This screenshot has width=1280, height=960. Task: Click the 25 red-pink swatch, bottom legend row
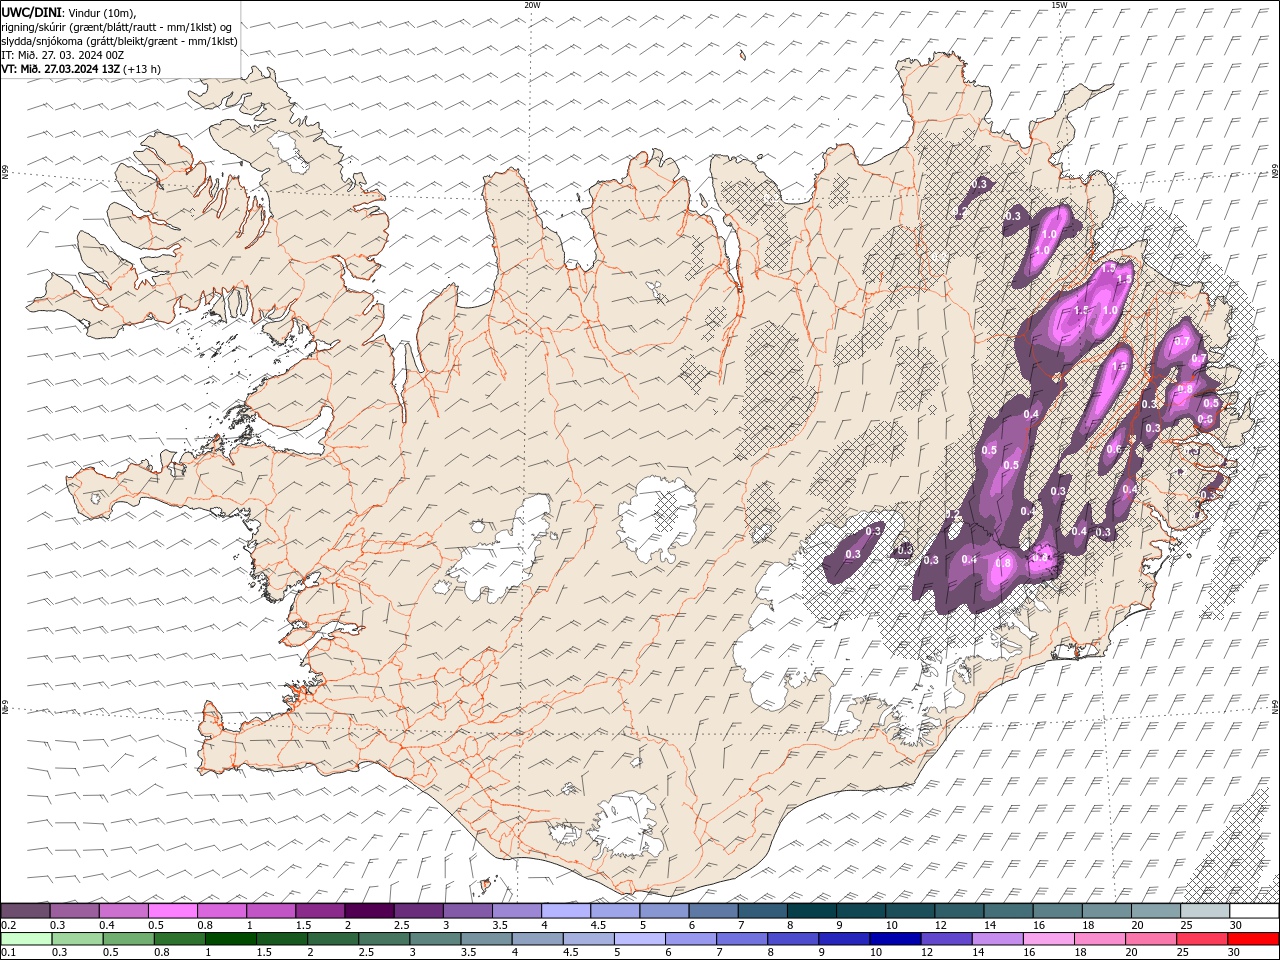tap(1203, 939)
